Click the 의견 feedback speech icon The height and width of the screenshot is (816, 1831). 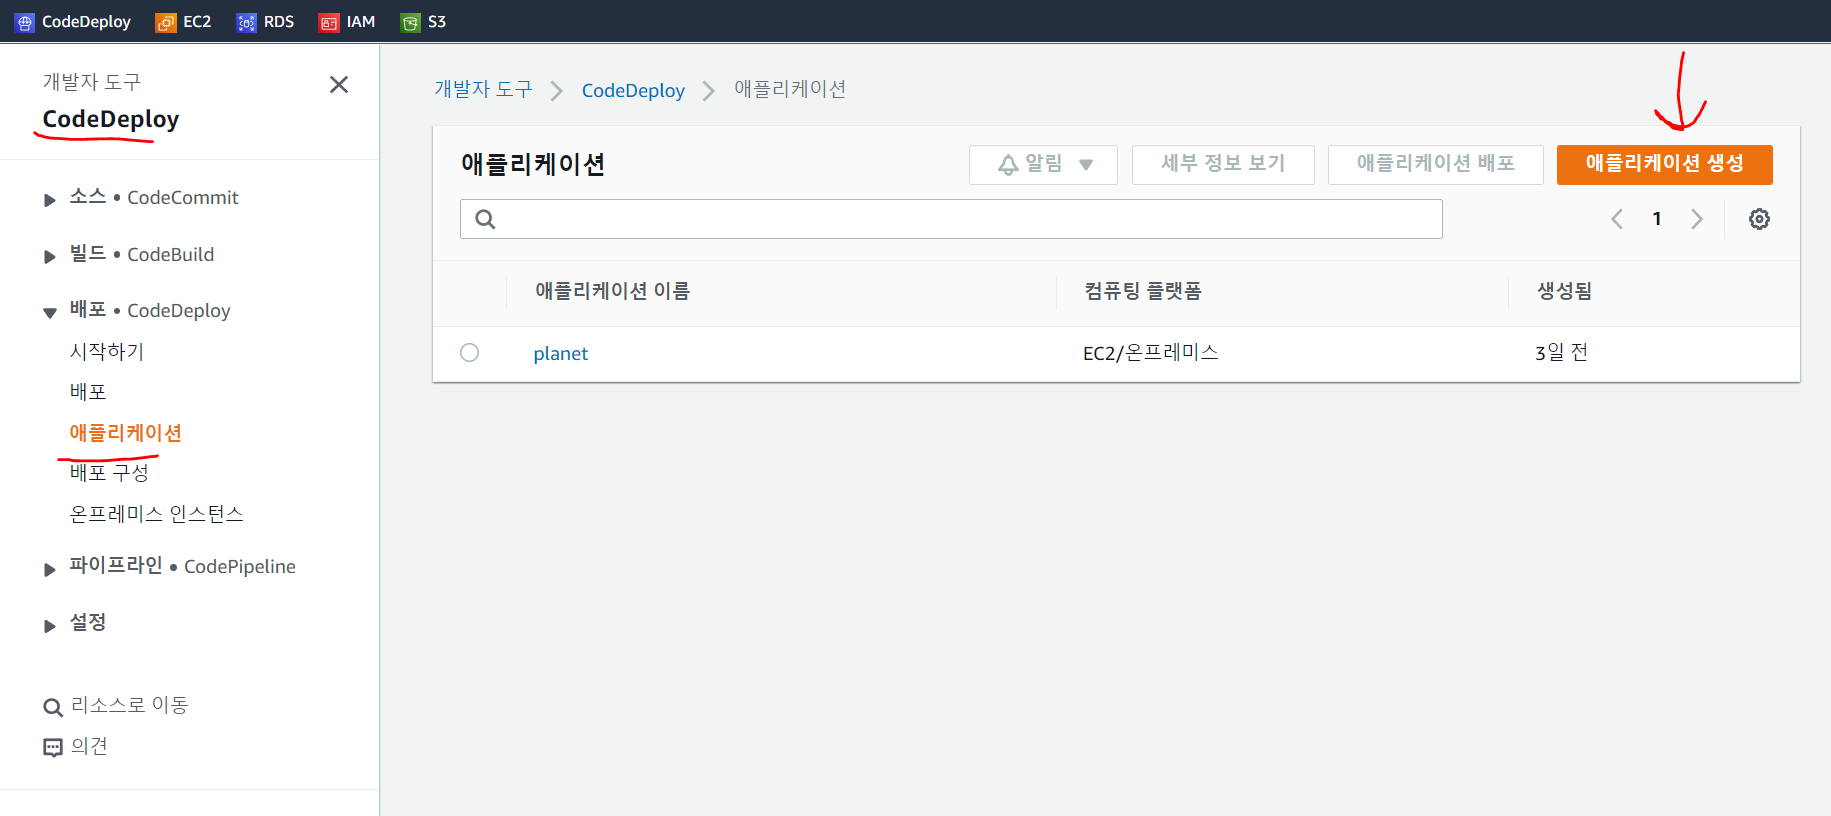pyautogui.click(x=53, y=748)
